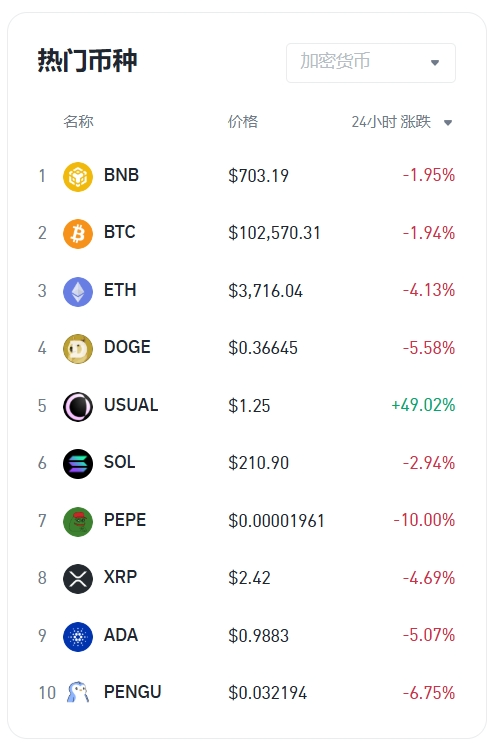Open the PENGU coin name link
The image size is (496, 747).
(133, 692)
